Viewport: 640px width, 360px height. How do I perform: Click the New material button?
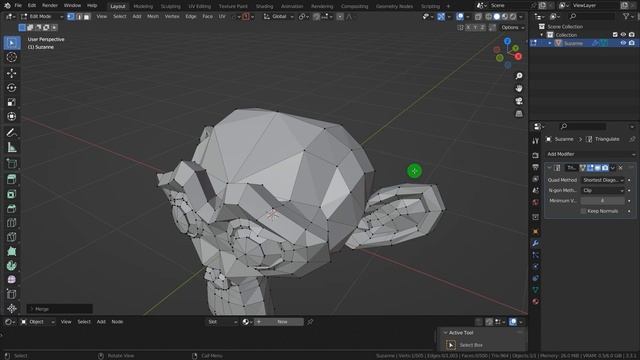pos(279,322)
